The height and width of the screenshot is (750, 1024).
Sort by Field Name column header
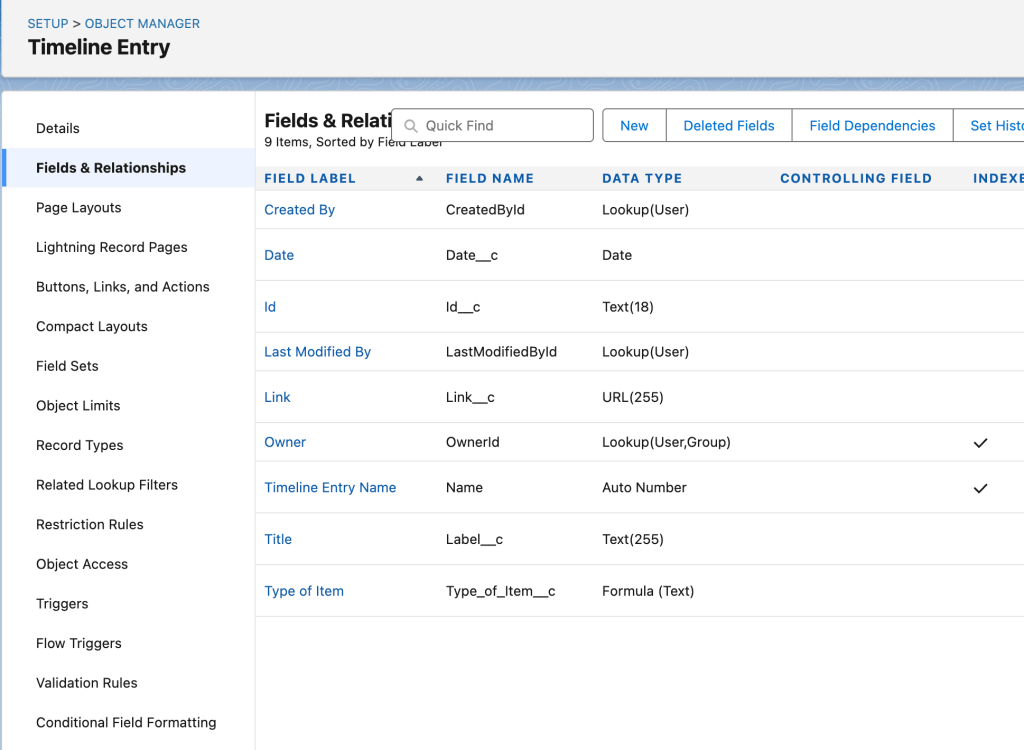pyautogui.click(x=489, y=178)
